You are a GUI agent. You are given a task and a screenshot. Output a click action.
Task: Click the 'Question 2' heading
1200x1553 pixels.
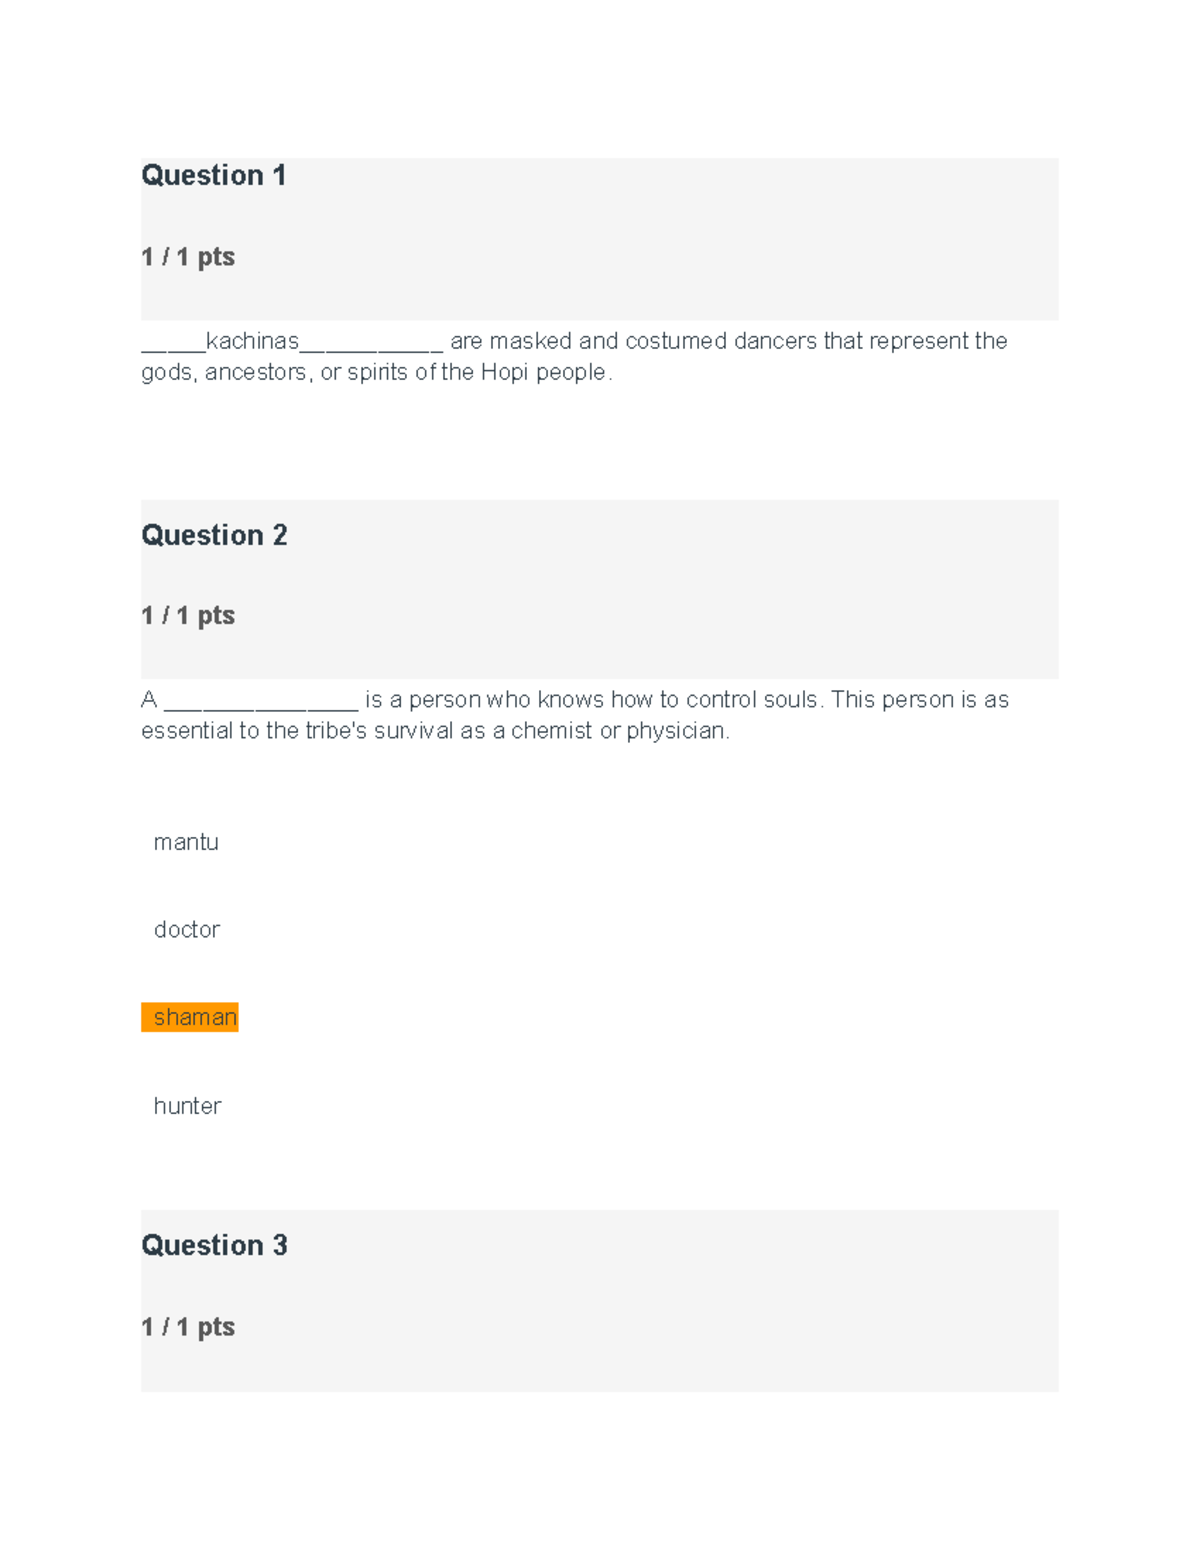click(214, 535)
